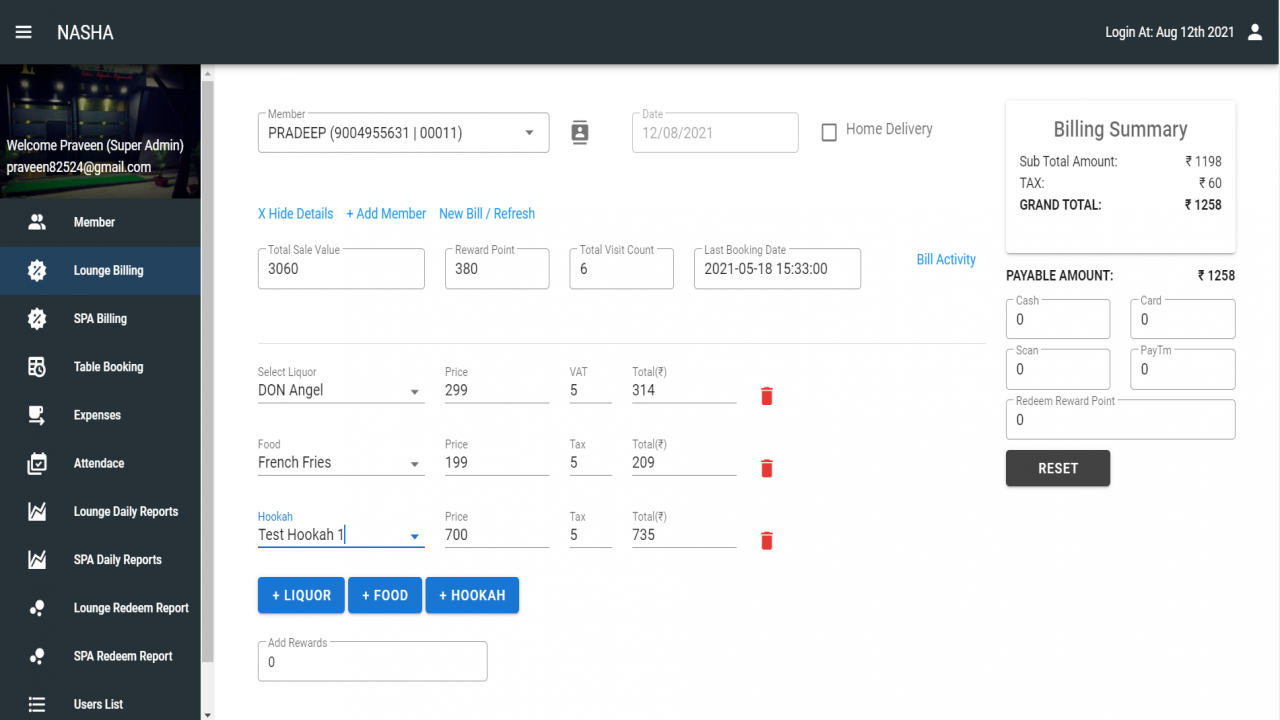The width and height of the screenshot is (1280, 720).
Task: Click the RESET button
Action: tap(1058, 468)
